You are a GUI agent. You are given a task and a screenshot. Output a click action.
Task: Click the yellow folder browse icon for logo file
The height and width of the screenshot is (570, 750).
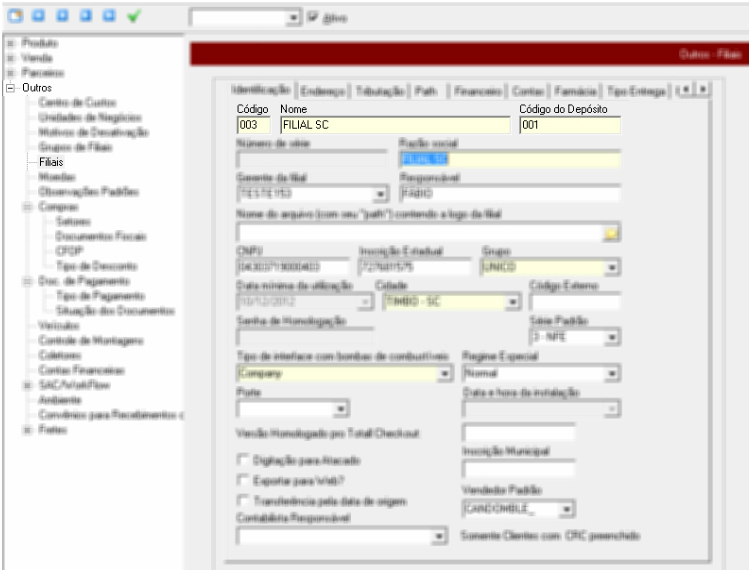tap(611, 233)
